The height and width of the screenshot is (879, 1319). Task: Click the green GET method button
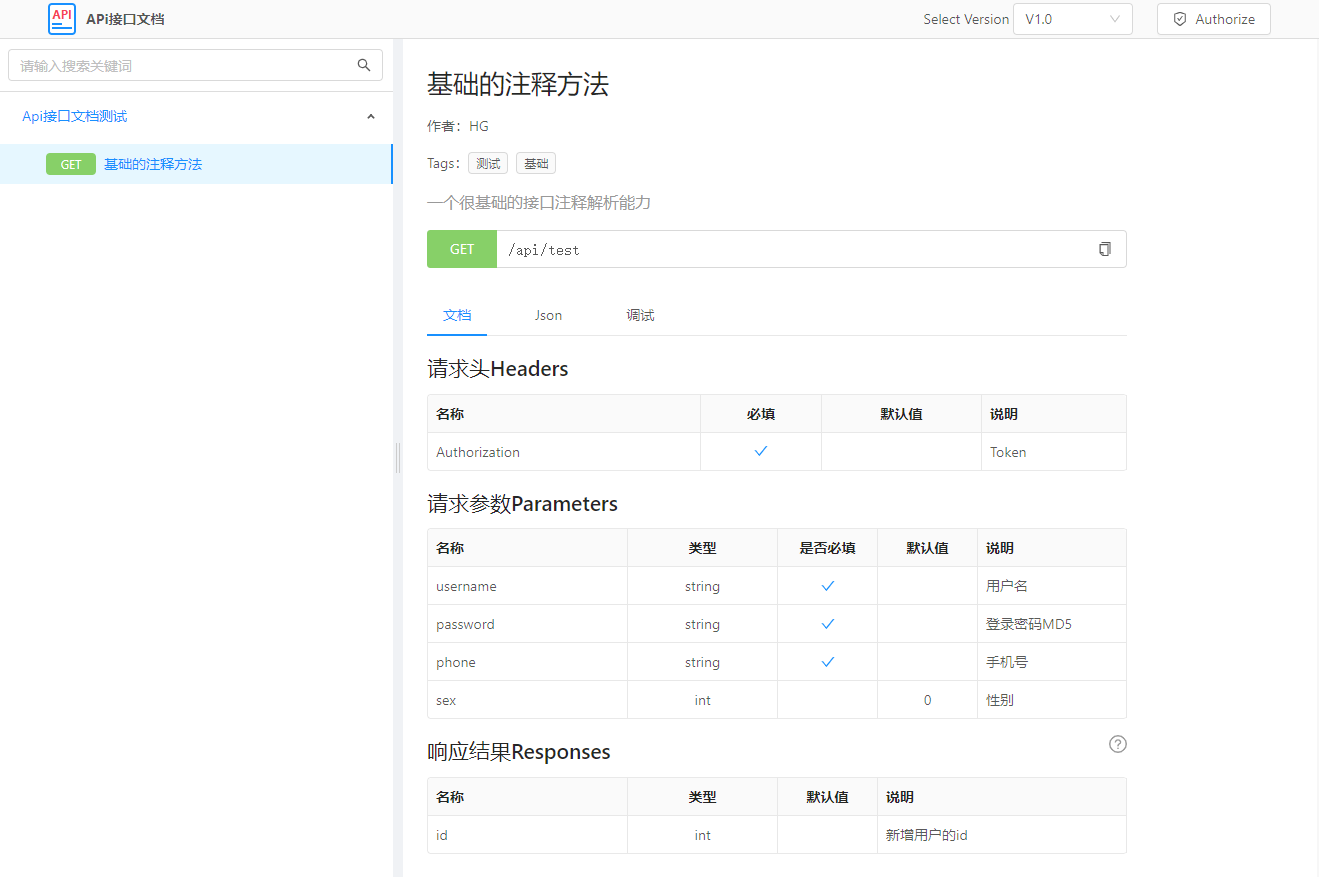click(462, 249)
